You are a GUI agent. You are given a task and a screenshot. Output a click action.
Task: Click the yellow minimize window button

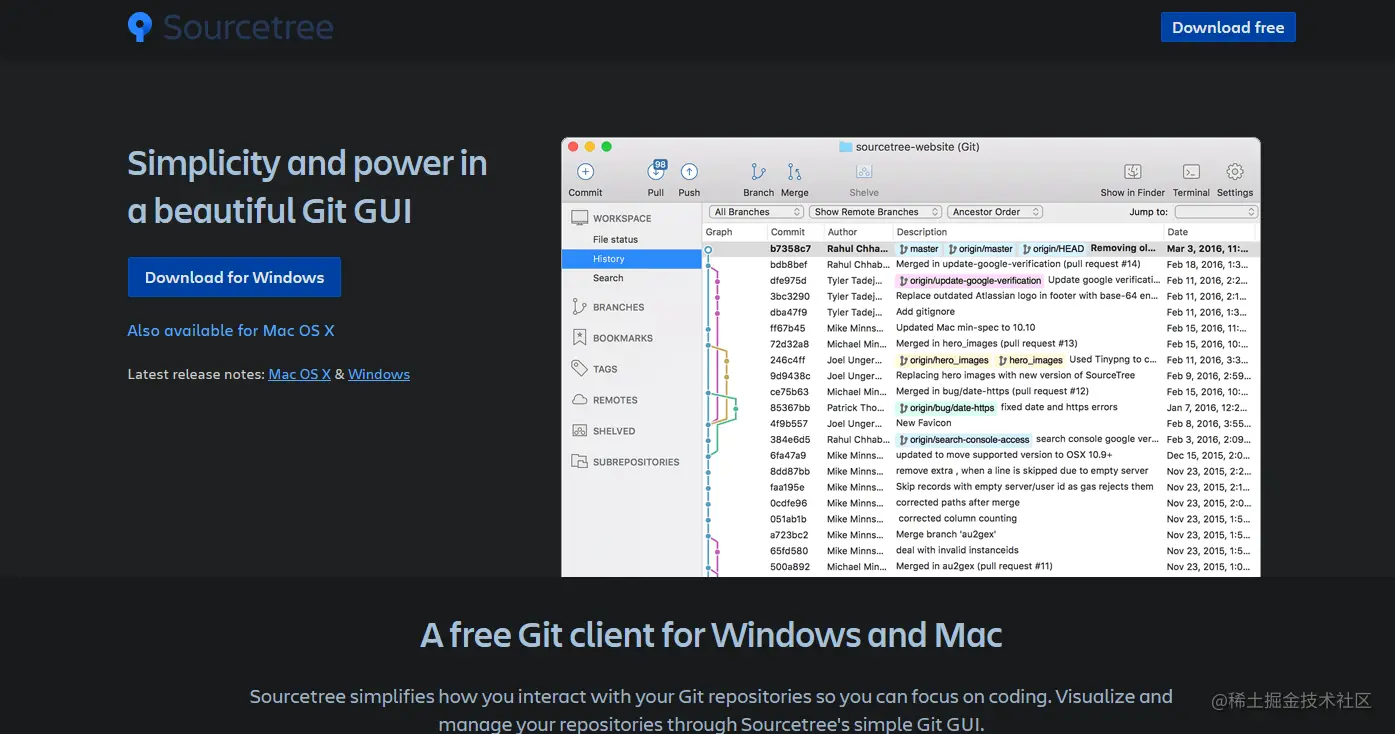click(590, 147)
